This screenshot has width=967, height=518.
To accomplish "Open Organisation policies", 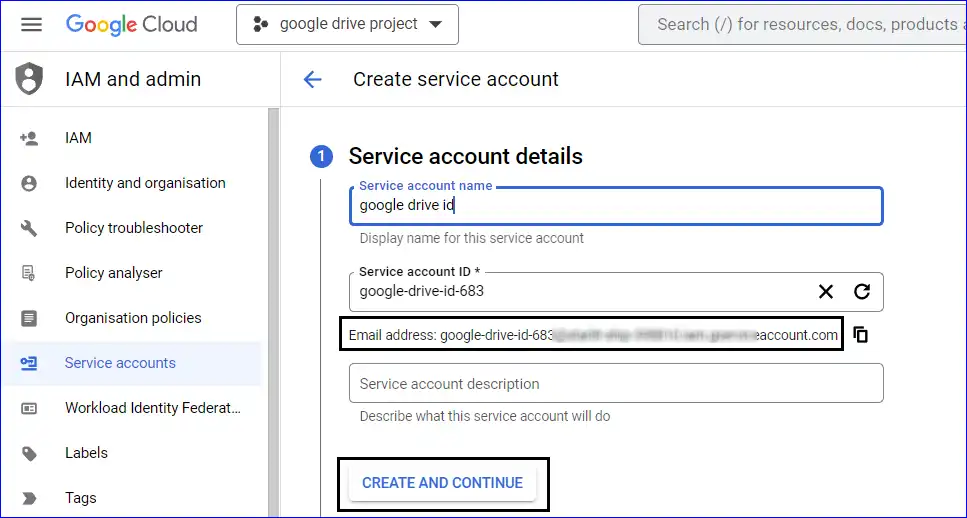I will pos(131,318).
